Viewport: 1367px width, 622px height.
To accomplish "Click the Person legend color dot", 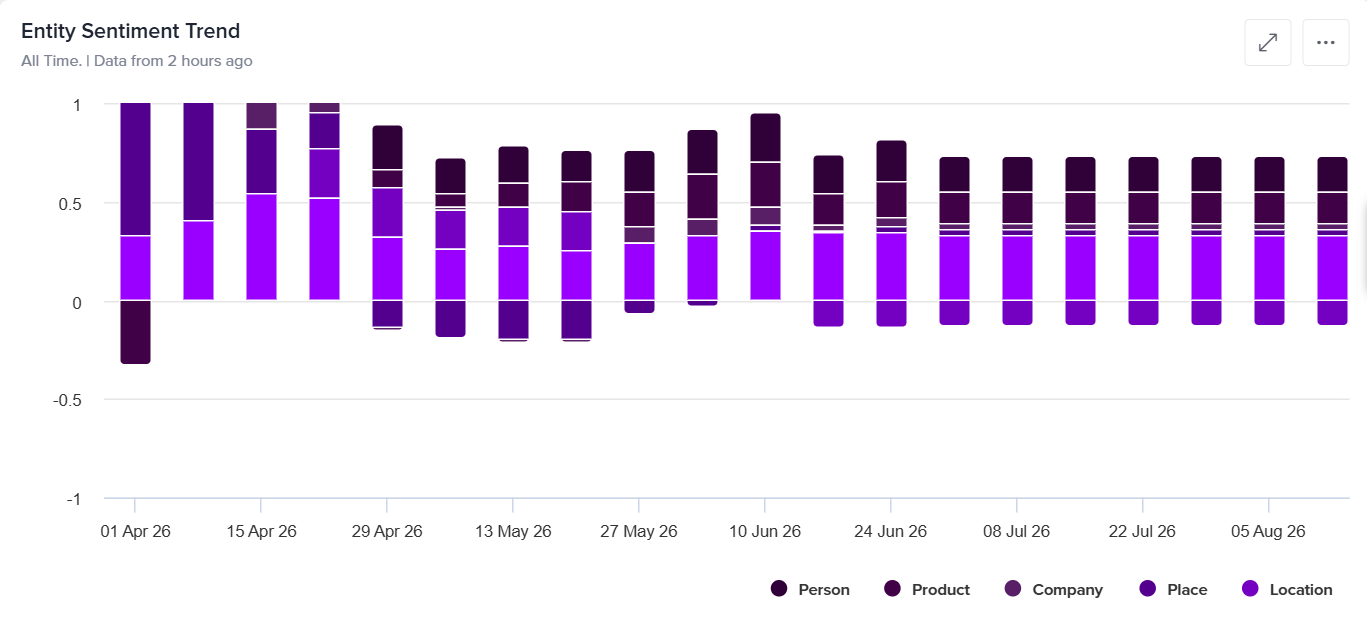I will pos(779,589).
